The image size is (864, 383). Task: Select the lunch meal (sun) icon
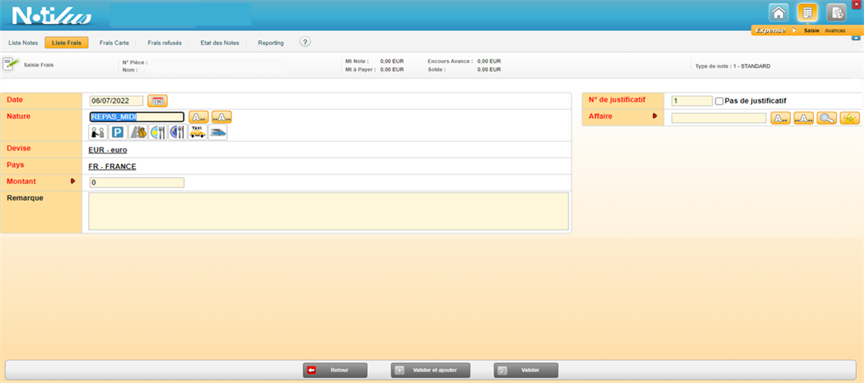pos(158,132)
